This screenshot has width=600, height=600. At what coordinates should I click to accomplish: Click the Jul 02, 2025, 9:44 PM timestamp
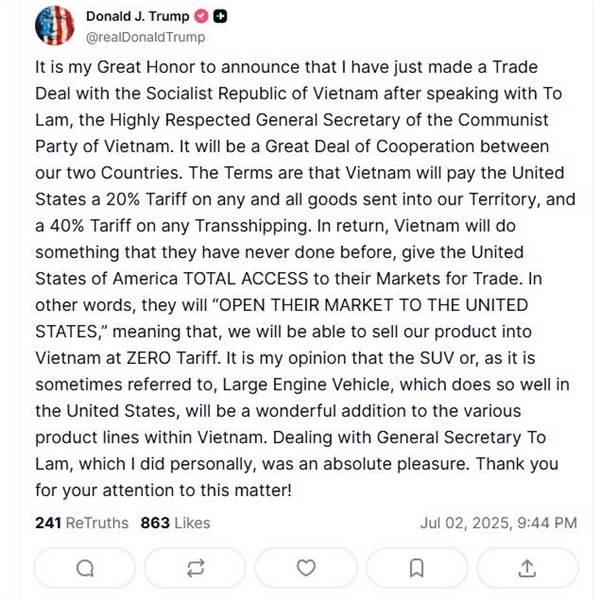[x=499, y=523]
